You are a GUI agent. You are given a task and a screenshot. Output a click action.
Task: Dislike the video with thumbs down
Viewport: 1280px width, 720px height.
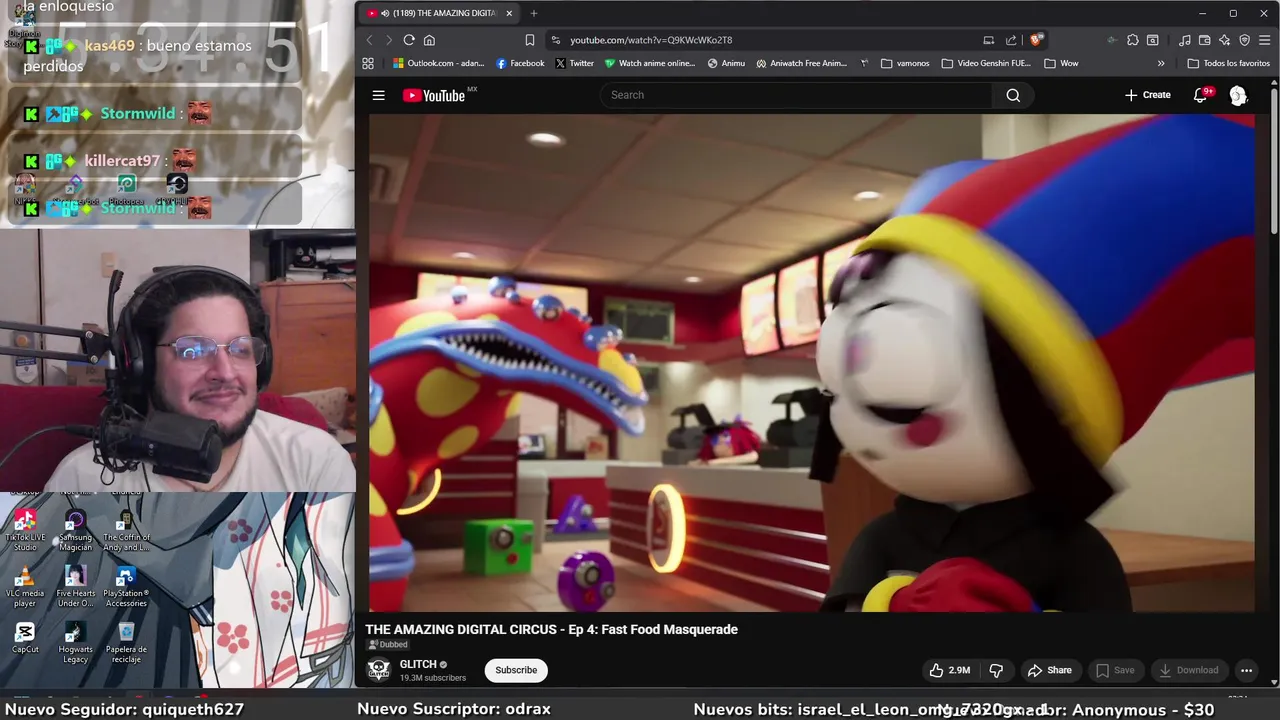coord(996,670)
